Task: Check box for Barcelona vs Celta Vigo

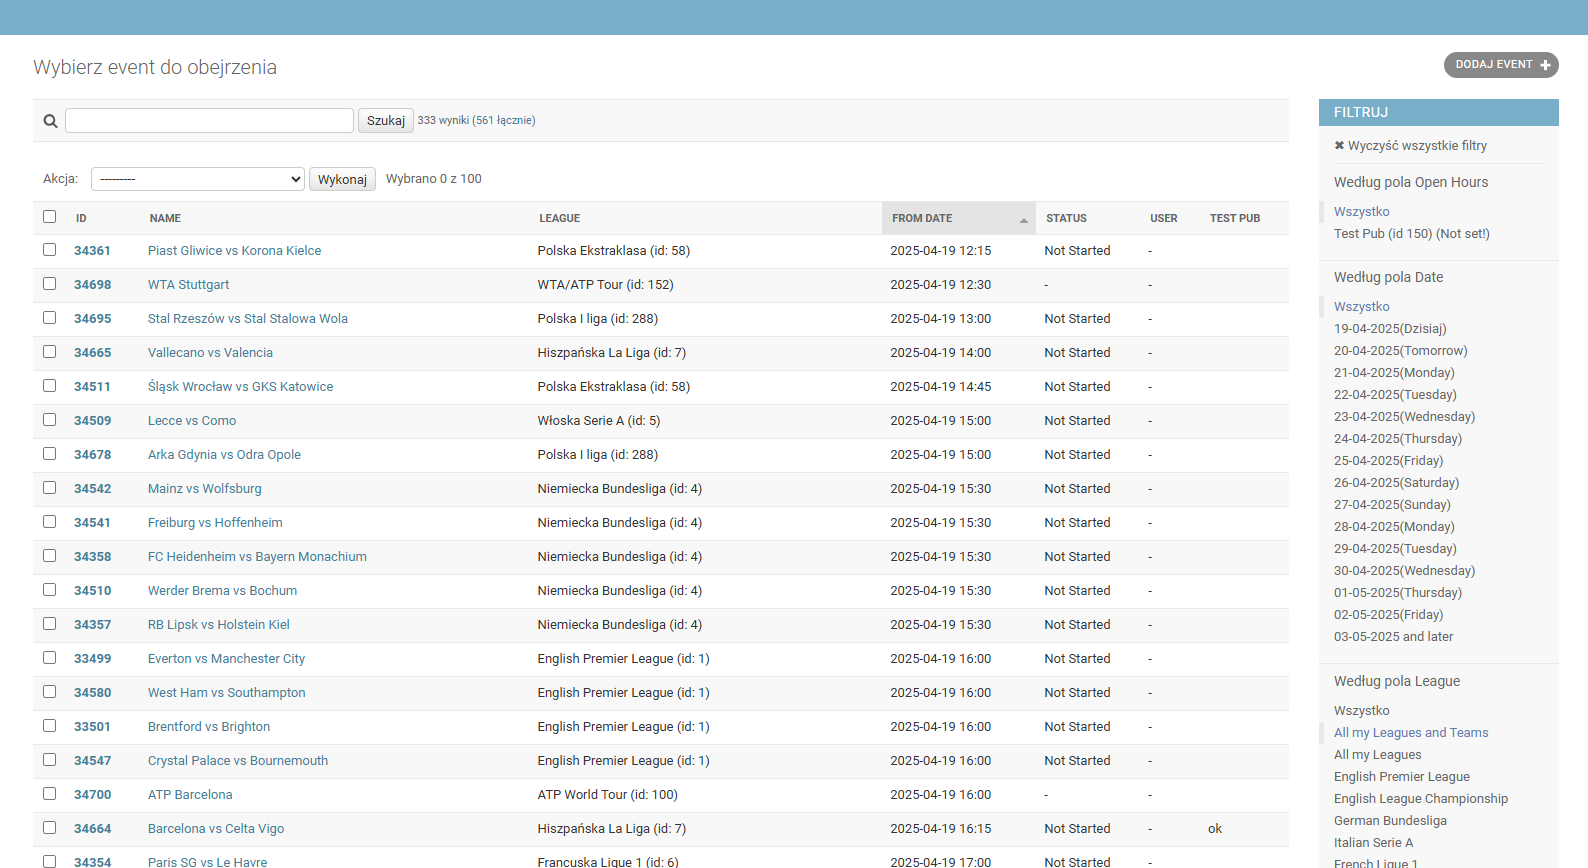Action: click(49, 827)
